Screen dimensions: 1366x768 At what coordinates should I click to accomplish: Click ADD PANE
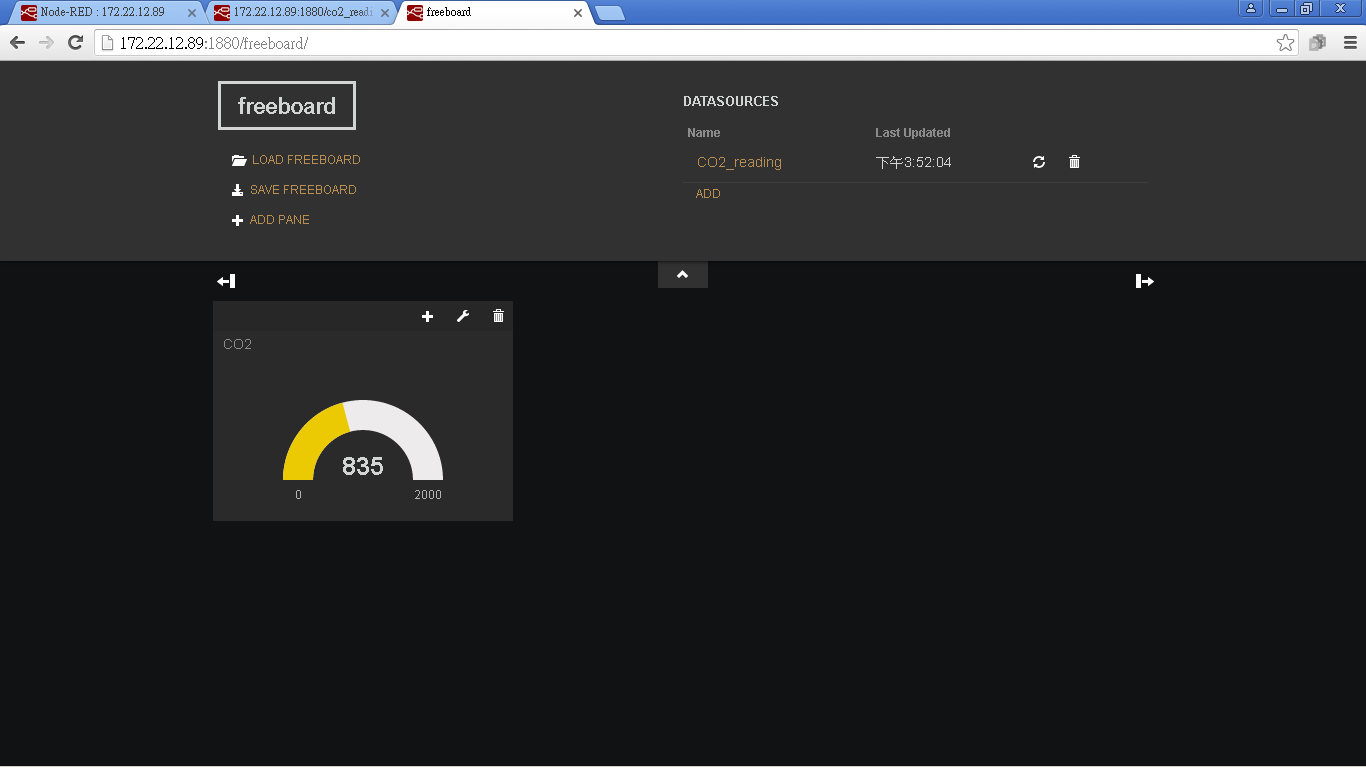point(279,220)
